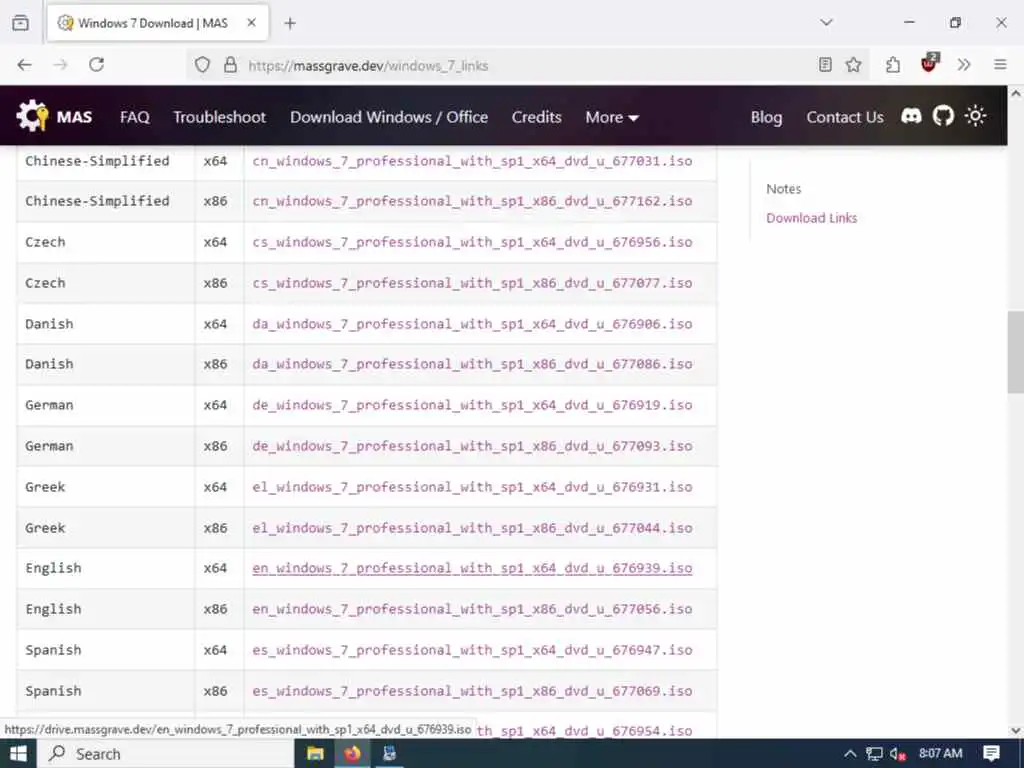Click the page vertical scrollbar thumb
Image resolution: width=1024 pixels, height=768 pixels.
[1016, 353]
